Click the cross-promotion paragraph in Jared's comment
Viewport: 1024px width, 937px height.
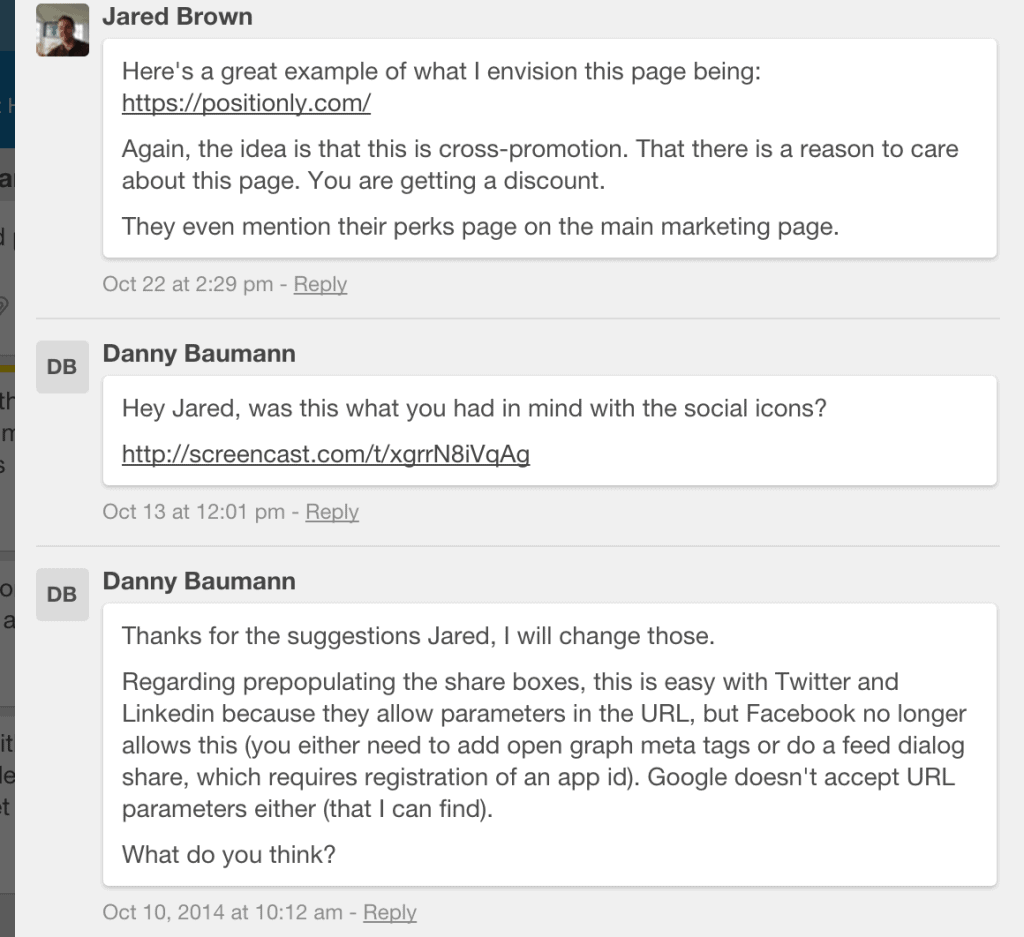tap(540, 165)
